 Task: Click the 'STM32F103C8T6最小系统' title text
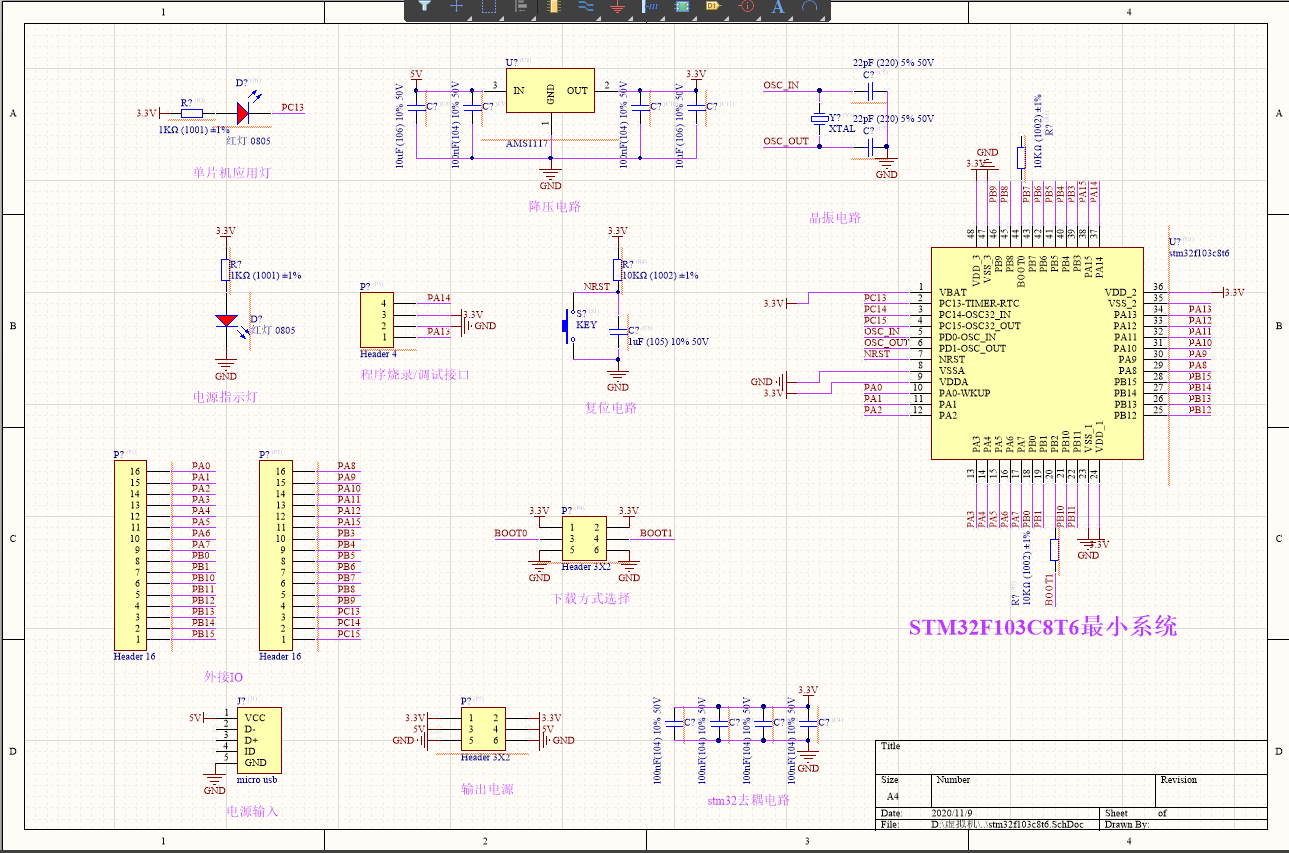point(1043,627)
